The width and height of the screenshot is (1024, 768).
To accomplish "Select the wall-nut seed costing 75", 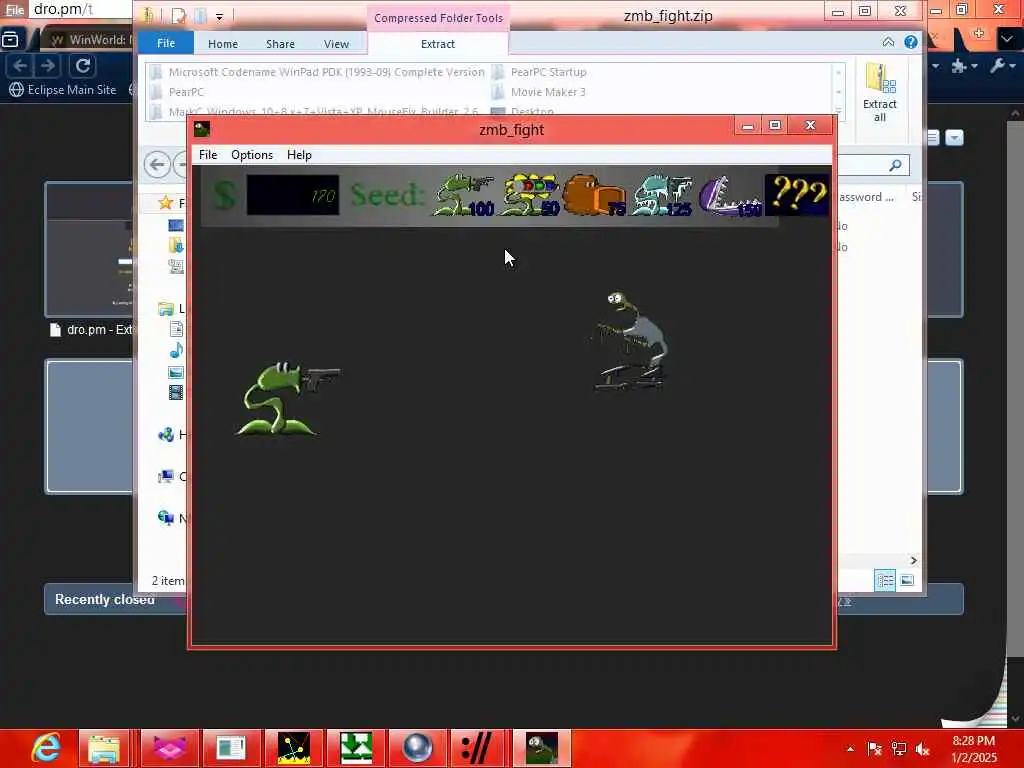I will [594, 195].
